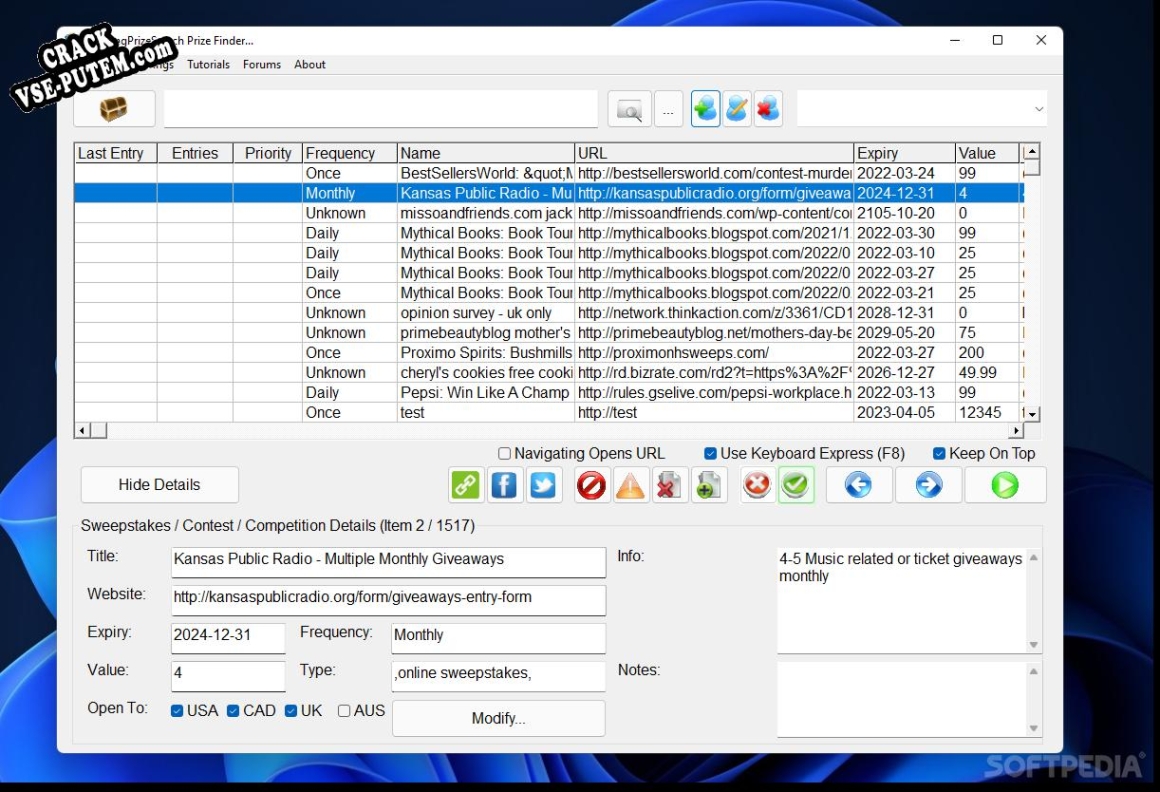Image resolution: width=1160 pixels, height=792 pixels.
Task: Go to next item blue right arrow
Action: coord(928,485)
